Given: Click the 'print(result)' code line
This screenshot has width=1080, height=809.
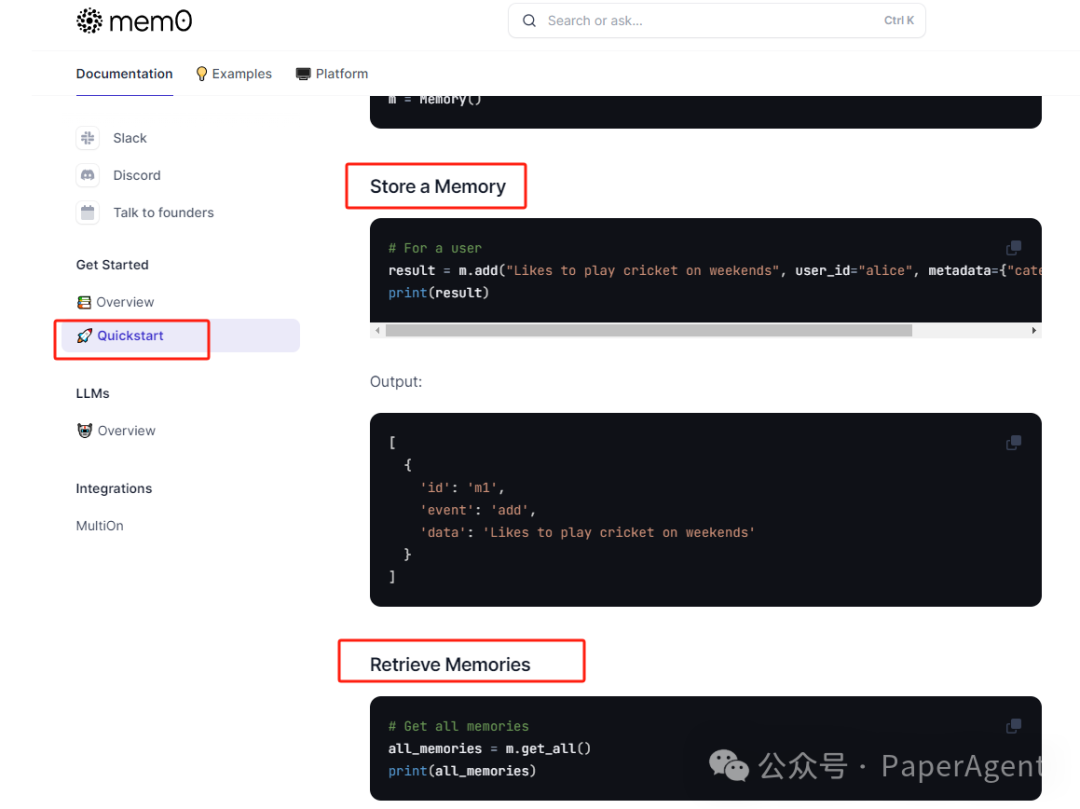Looking at the screenshot, I should (438, 293).
